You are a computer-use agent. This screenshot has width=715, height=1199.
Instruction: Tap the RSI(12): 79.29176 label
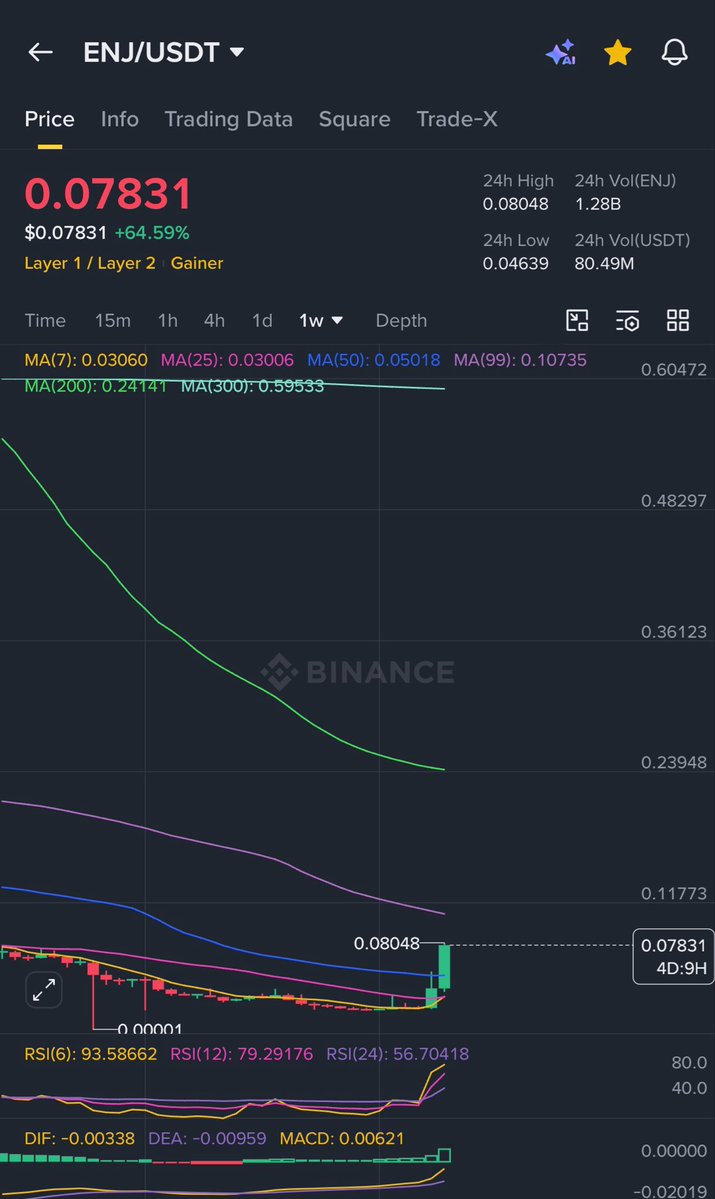pyautogui.click(x=242, y=1054)
